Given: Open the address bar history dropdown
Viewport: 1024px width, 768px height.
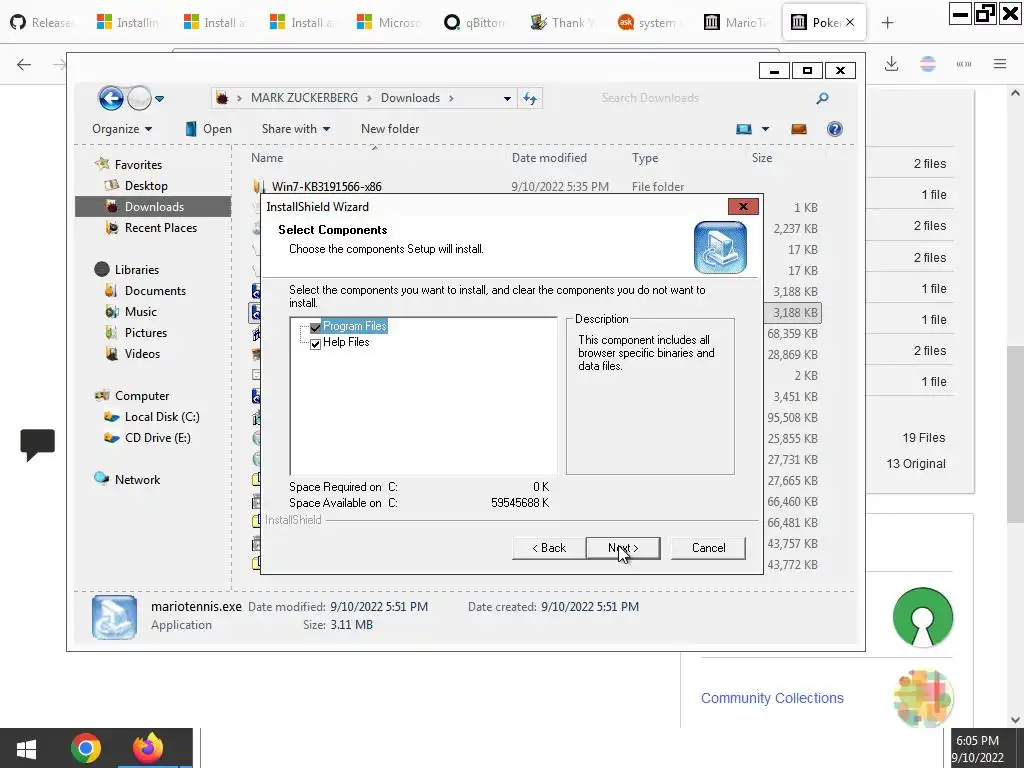Looking at the screenshot, I should click(507, 99).
